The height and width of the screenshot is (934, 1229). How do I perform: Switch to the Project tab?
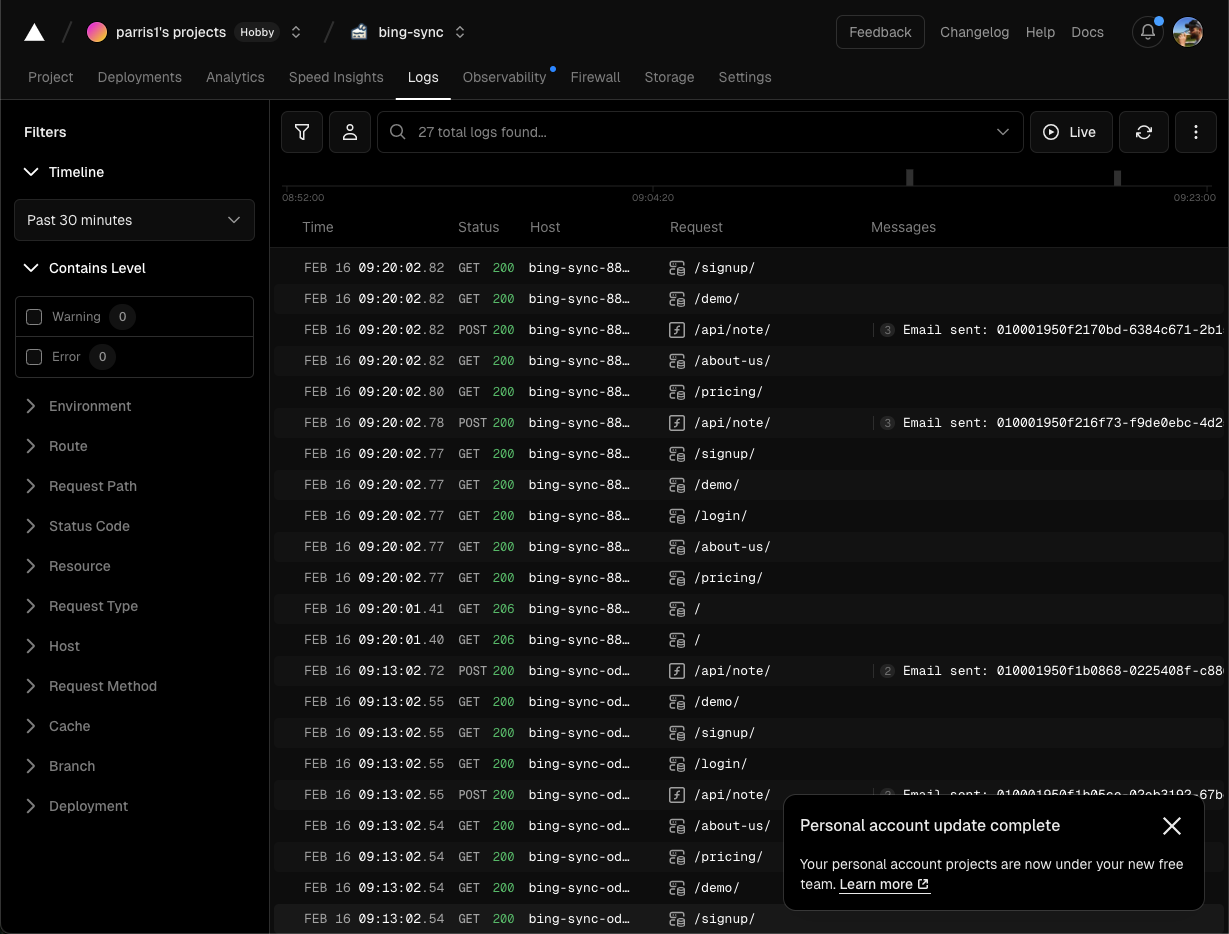pos(51,77)
